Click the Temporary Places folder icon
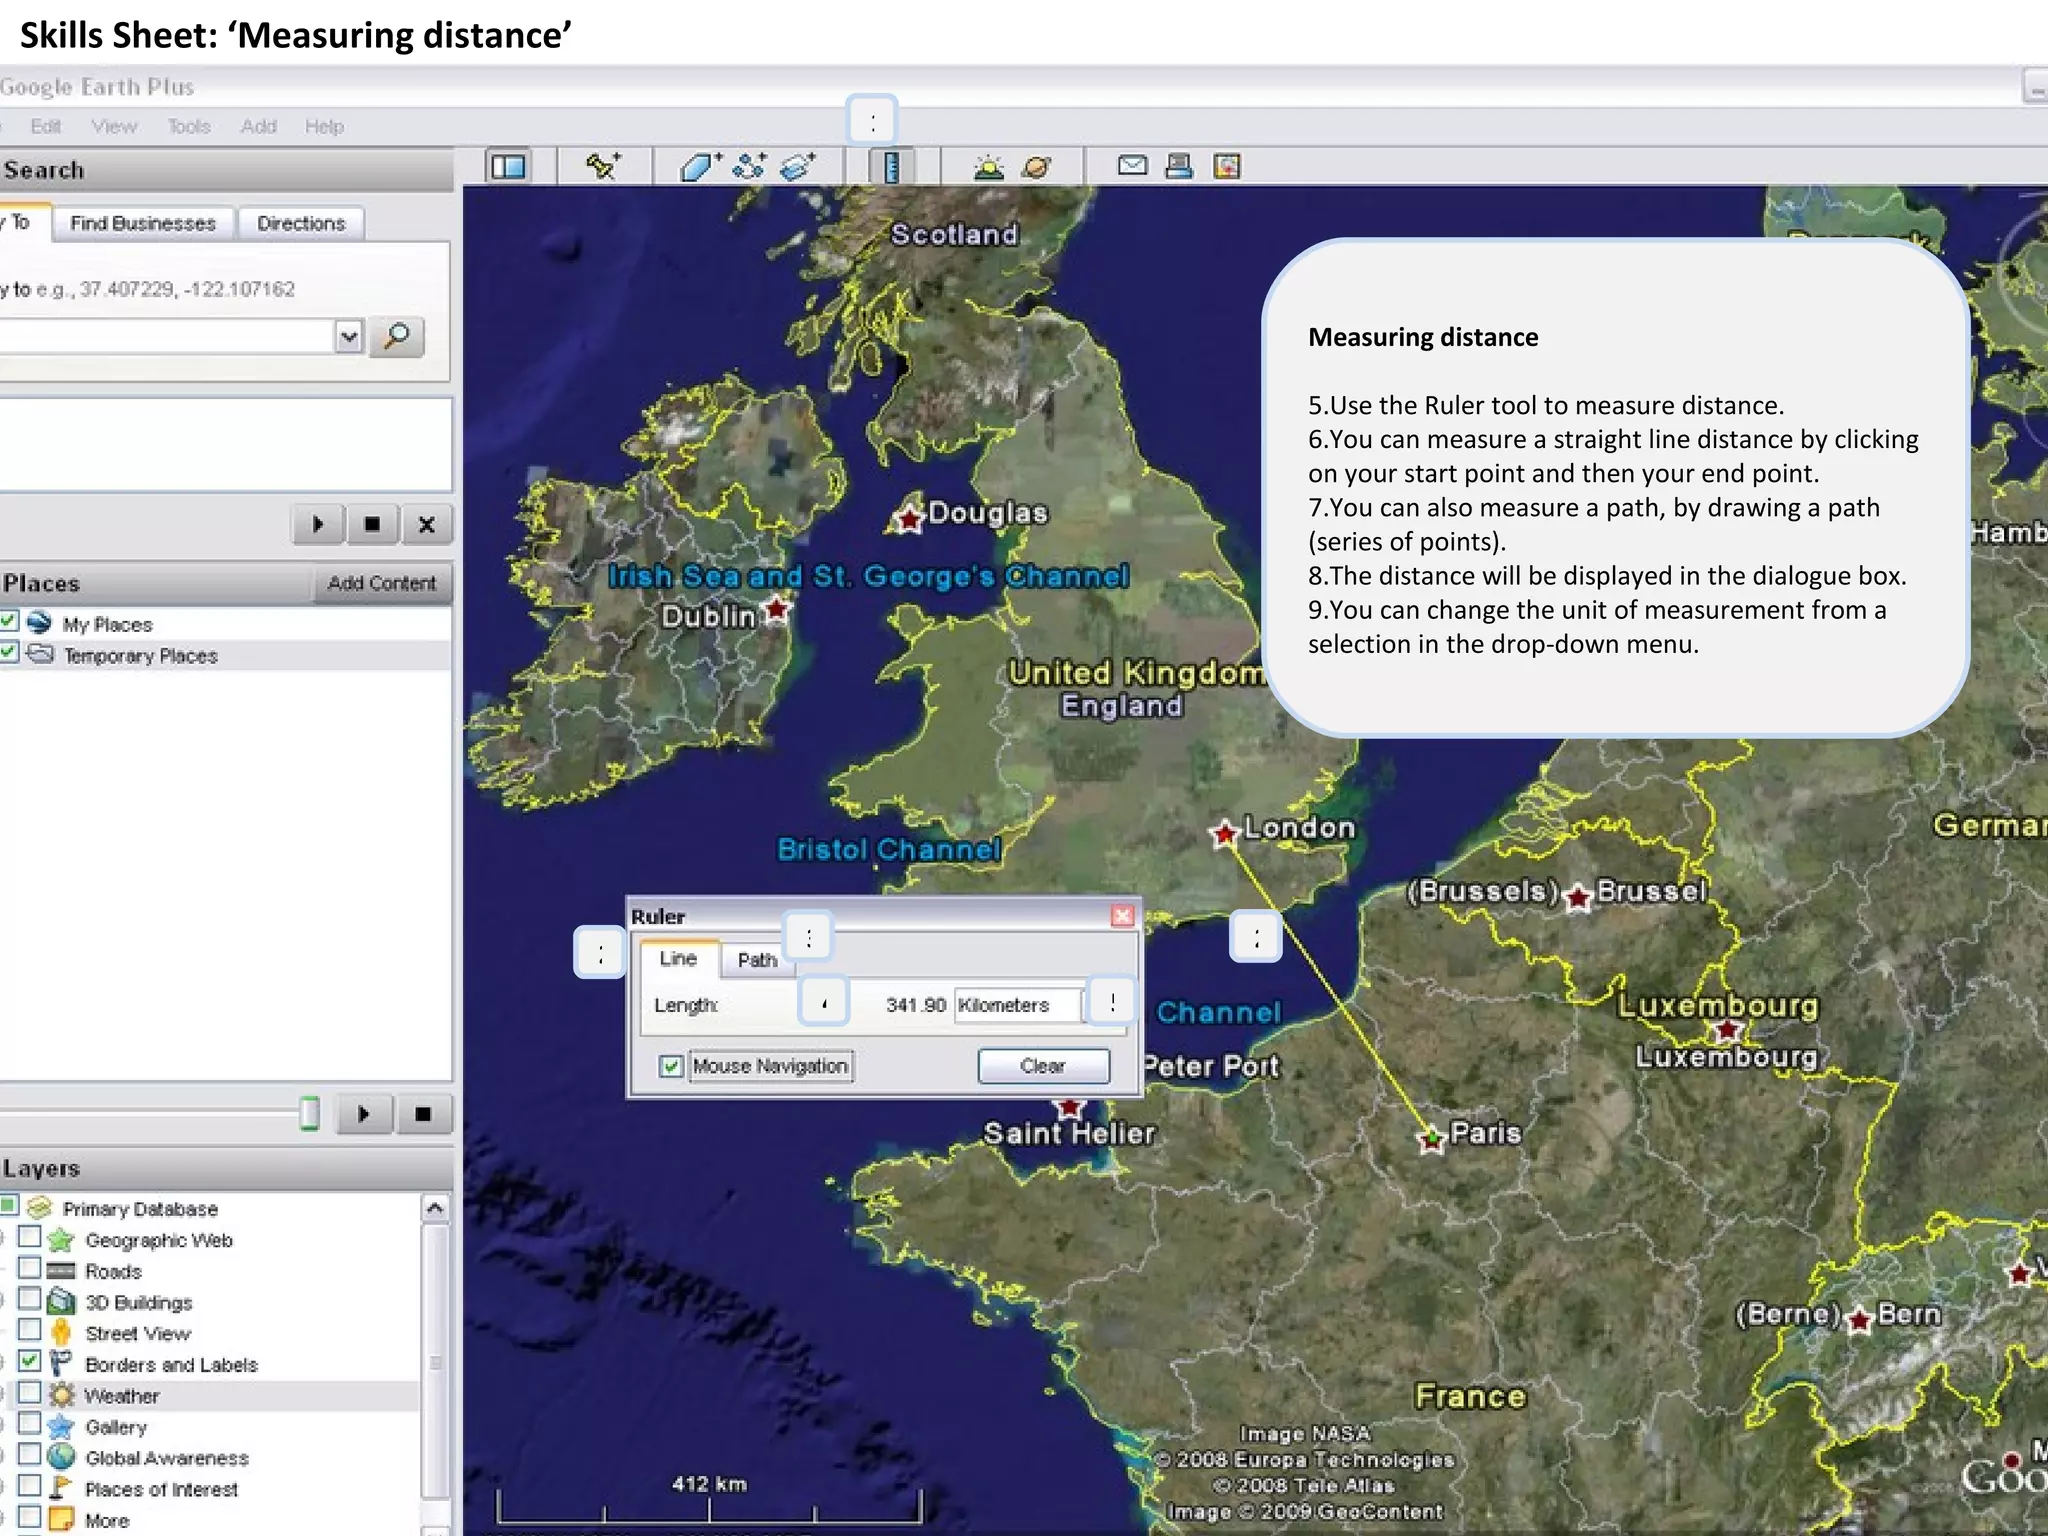This screenshot has width=2048, height=1536. coord(40,655)
